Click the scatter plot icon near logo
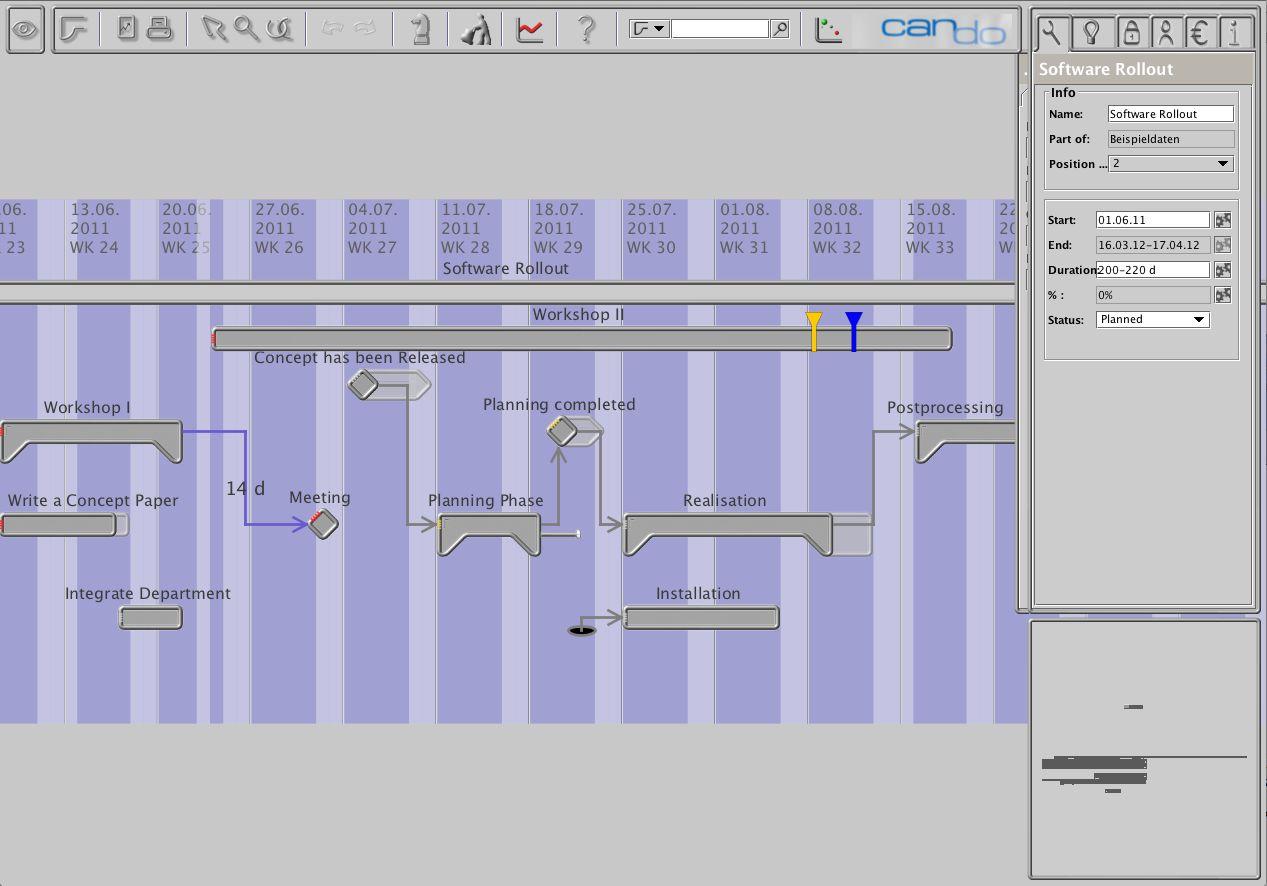Viewport: 1267px width, 886px height. (828, 29)
